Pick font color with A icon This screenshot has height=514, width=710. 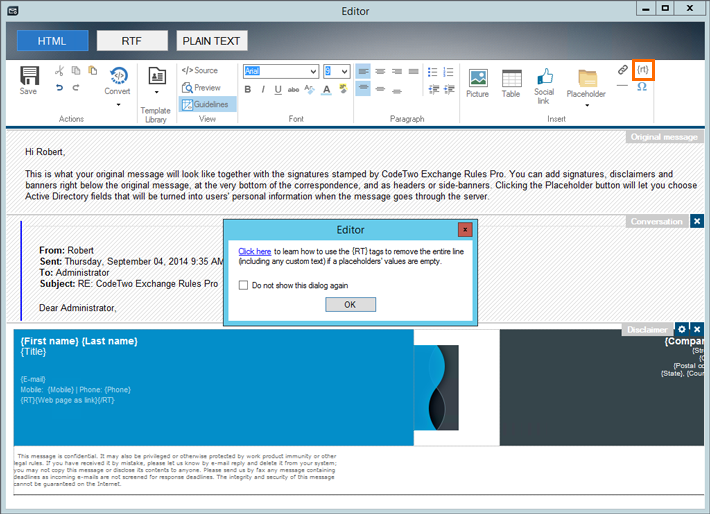(x=326, y=90)
